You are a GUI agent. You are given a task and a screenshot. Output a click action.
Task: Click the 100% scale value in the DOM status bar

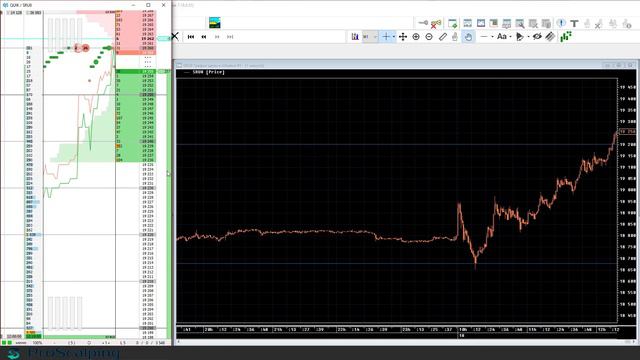click(37, 343)
